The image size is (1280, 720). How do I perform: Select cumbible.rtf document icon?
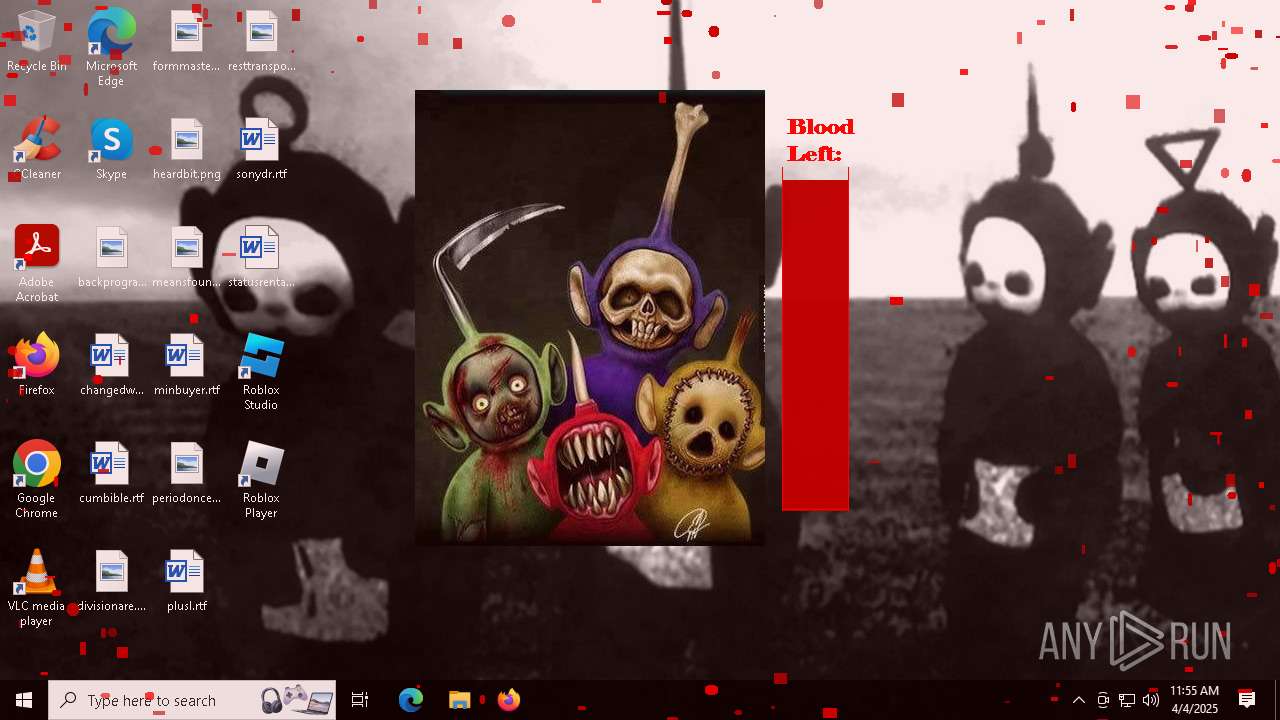point(111,473)
